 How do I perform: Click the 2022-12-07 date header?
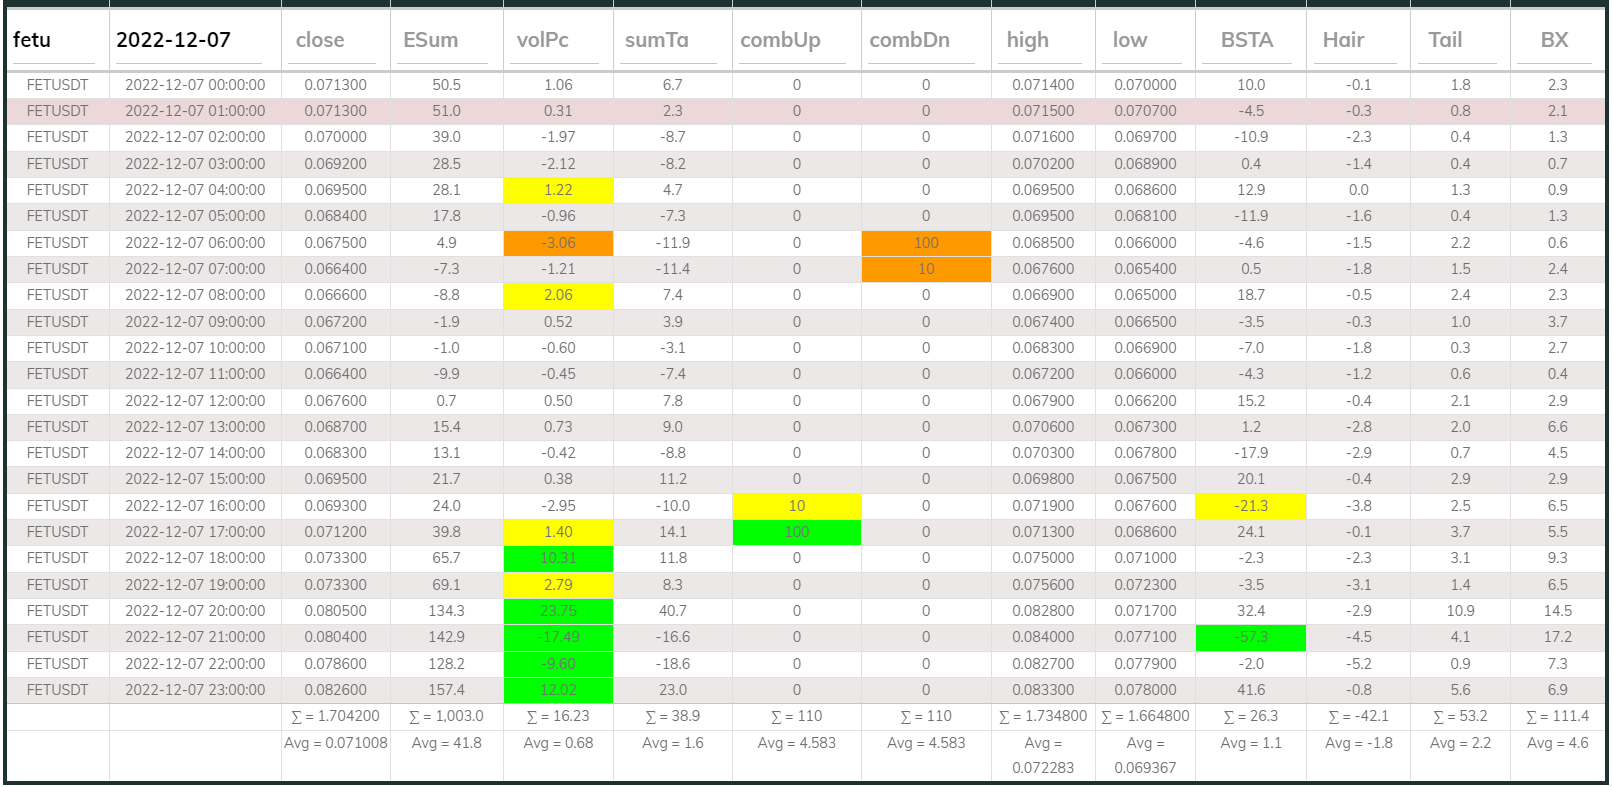[x=173, y=40]
